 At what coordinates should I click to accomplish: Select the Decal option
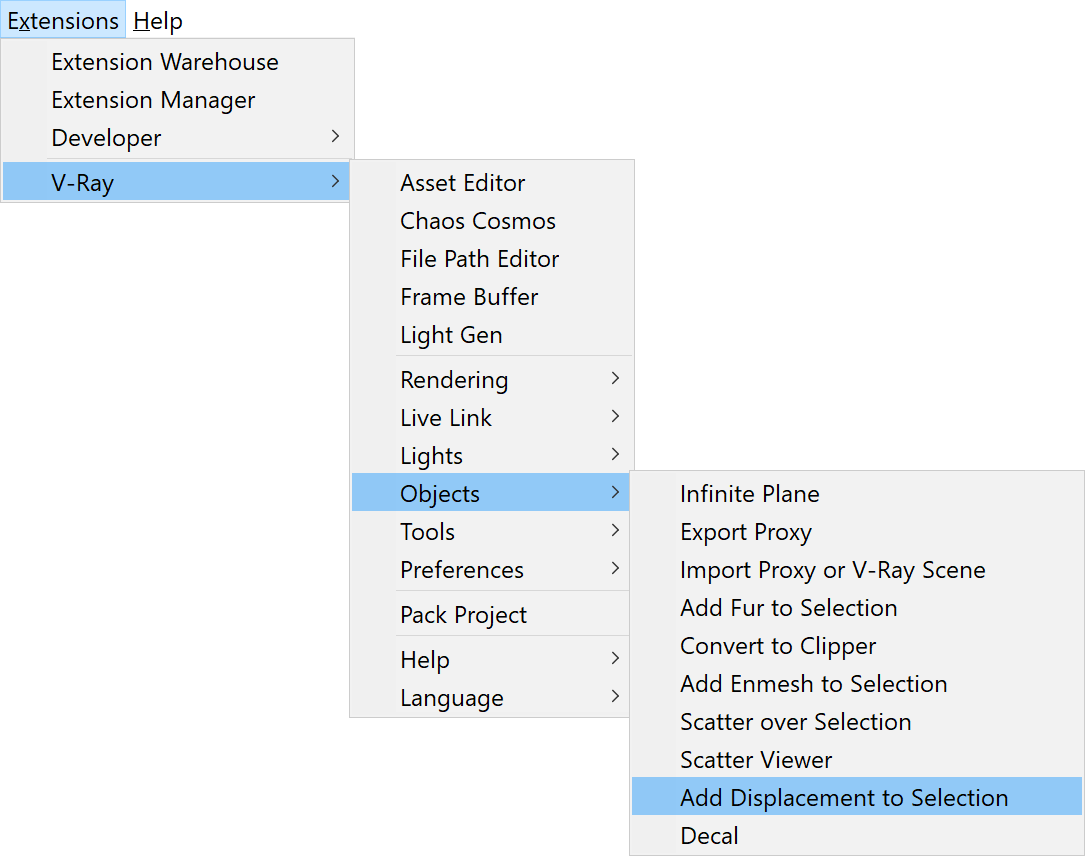coord(857,836)
